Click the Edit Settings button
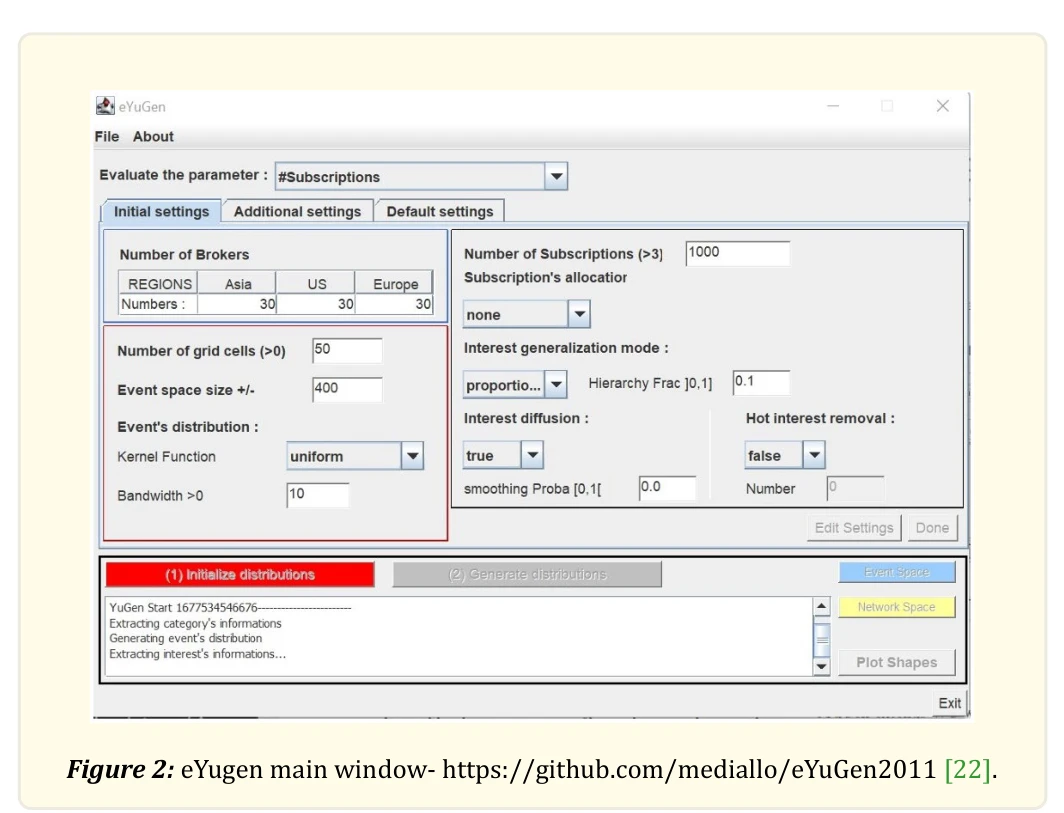Screen dimensions: 1064x813 click(x=854, y=528)
